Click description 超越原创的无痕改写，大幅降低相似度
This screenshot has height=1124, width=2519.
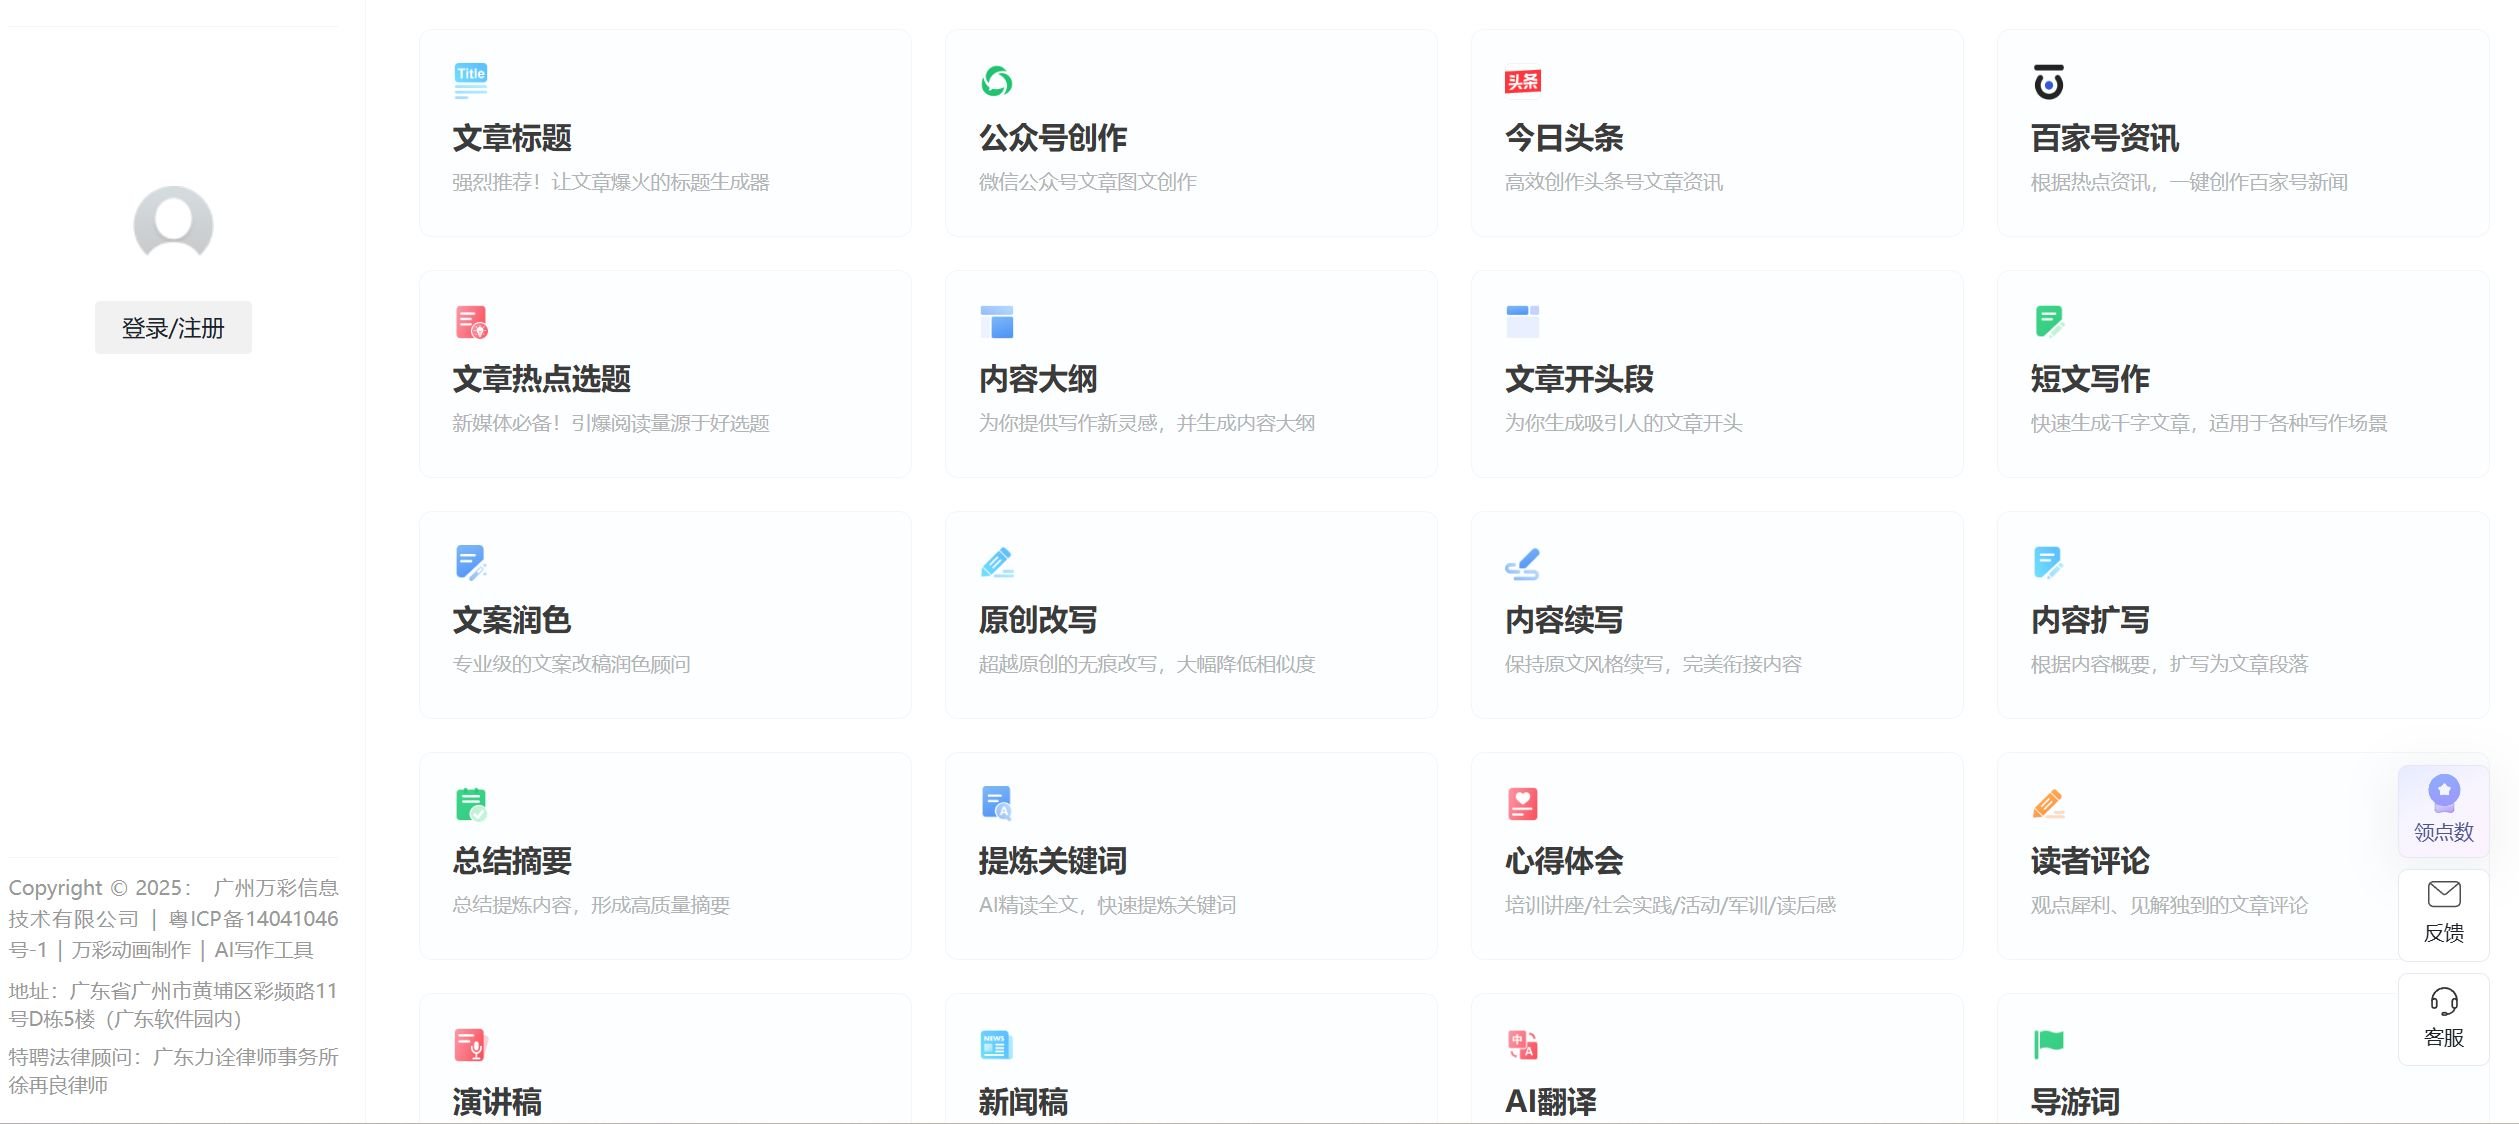coord(1147,664)
